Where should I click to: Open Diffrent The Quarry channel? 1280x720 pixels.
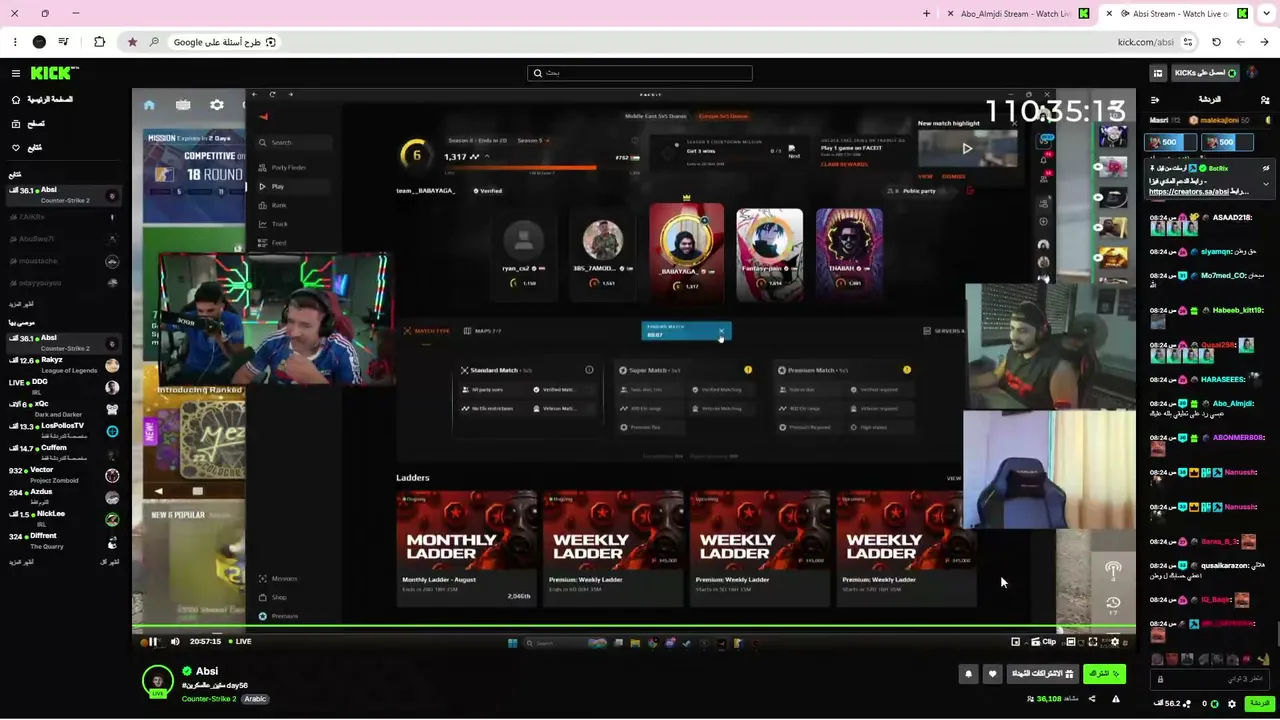[x=66, y=541]
